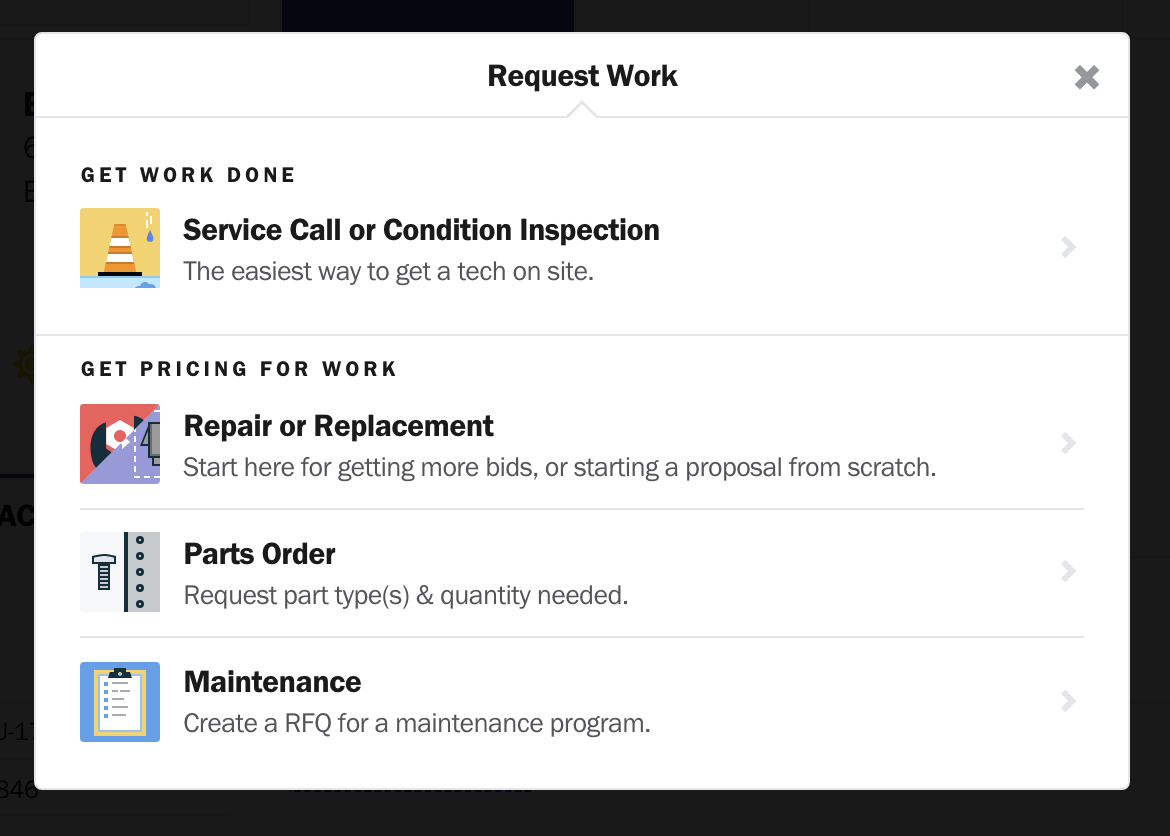Click the Request Work dialog title

pos(583,76)
